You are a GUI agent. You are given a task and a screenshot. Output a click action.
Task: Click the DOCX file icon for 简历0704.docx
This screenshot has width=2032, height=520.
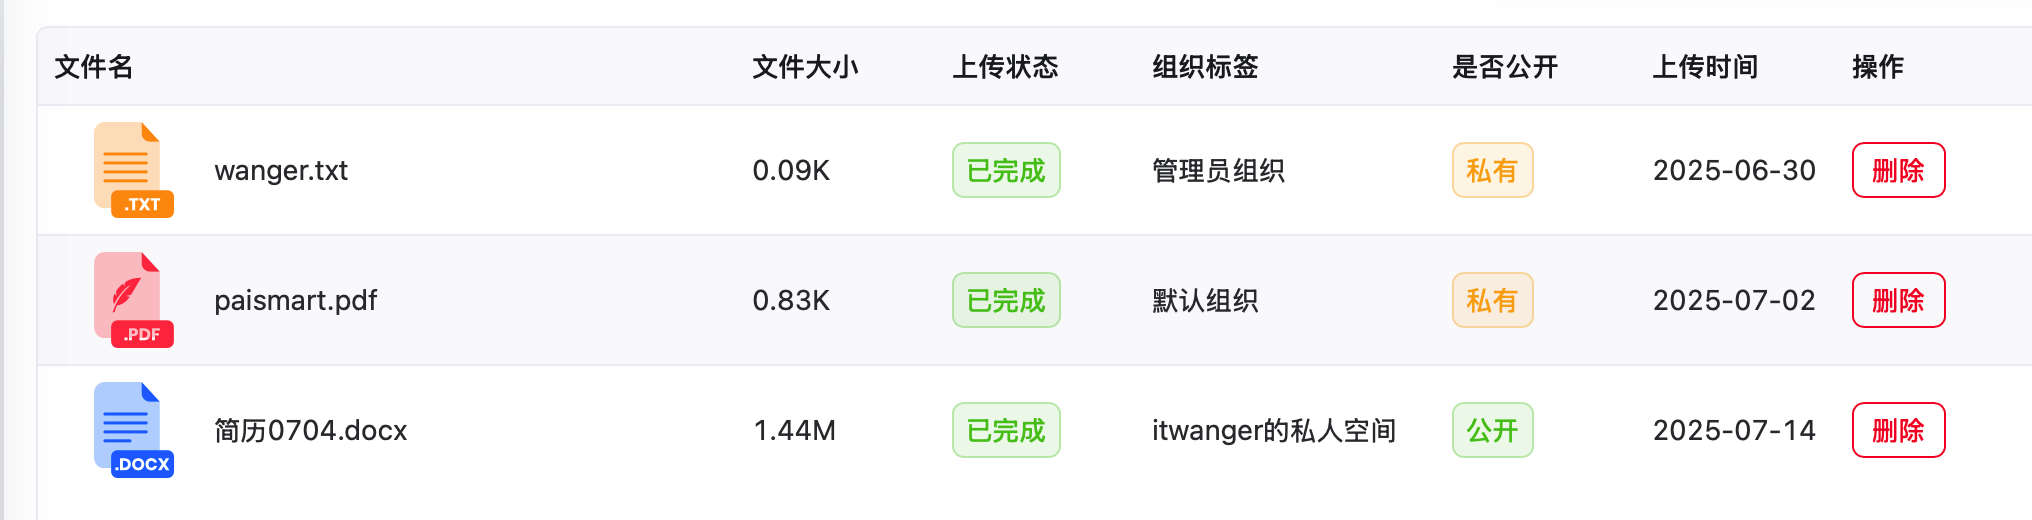click(134, 430)
